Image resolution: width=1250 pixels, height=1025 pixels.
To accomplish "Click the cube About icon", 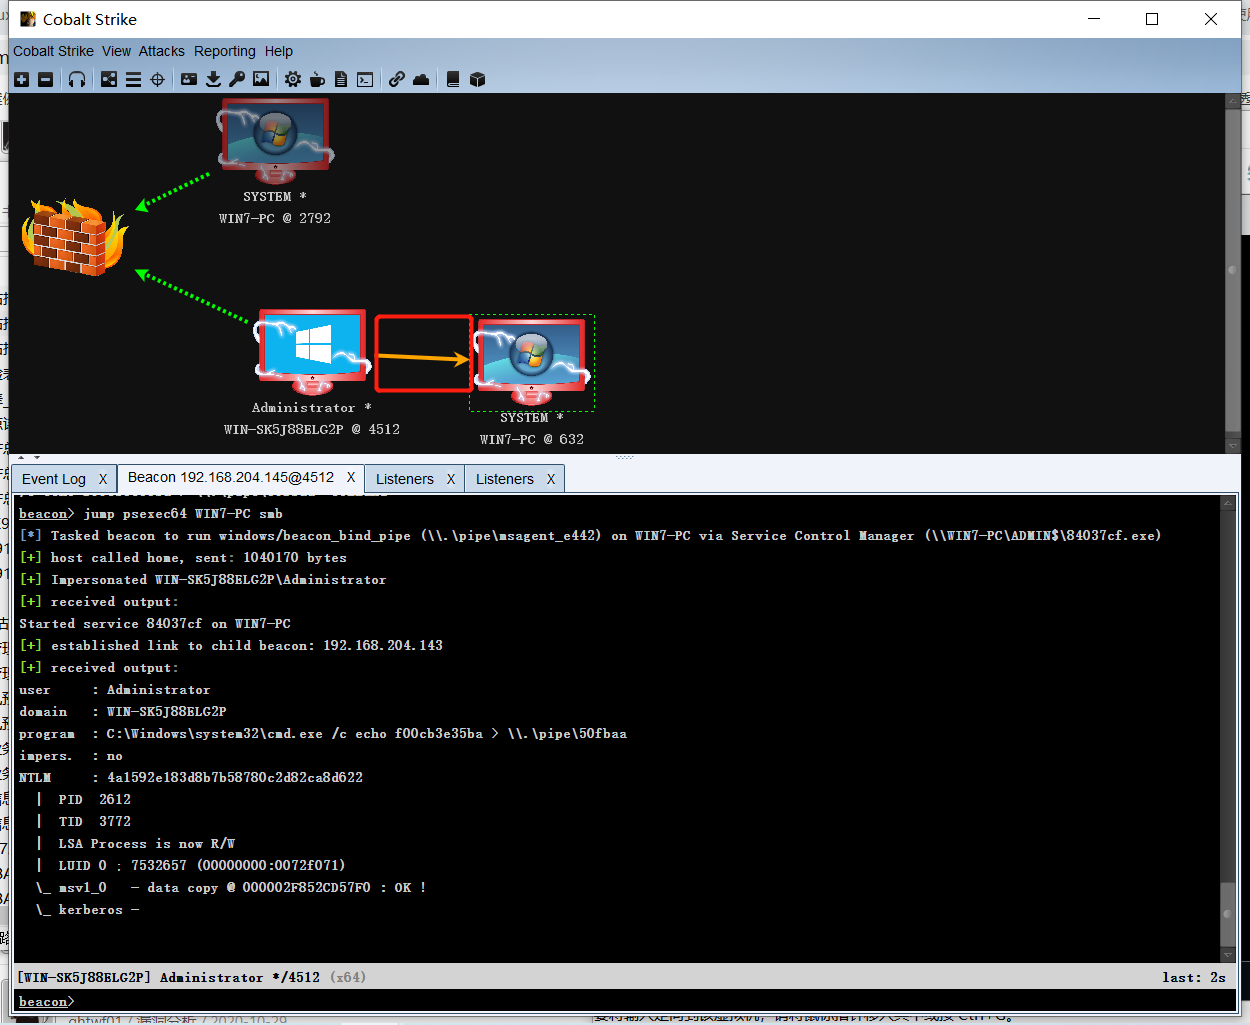I will (x=477, y=79).
